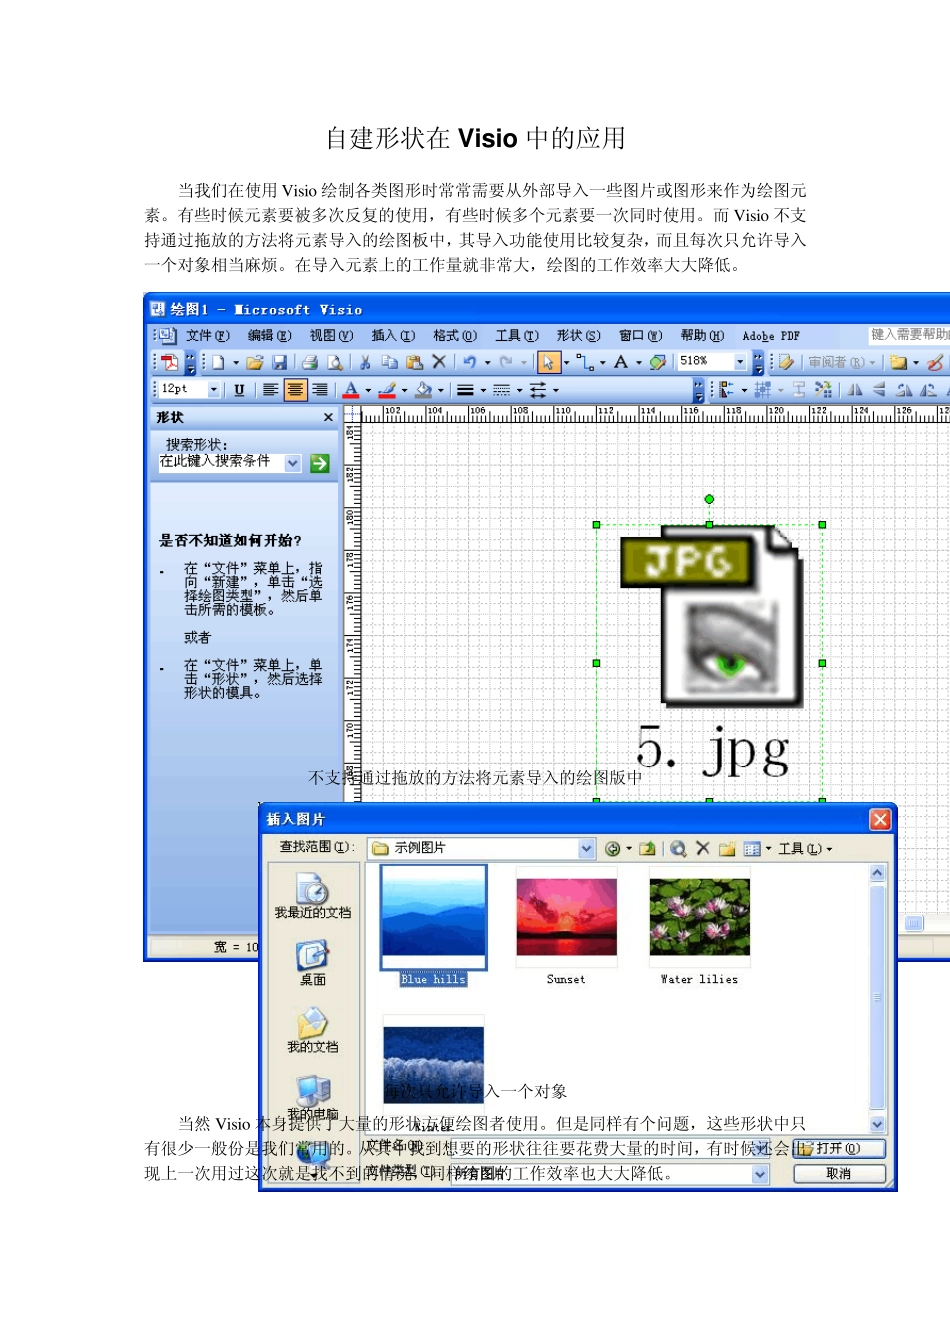Click the 打开 button in insert dialog
950x1344 pixels.
click(x=839, y=1149)
